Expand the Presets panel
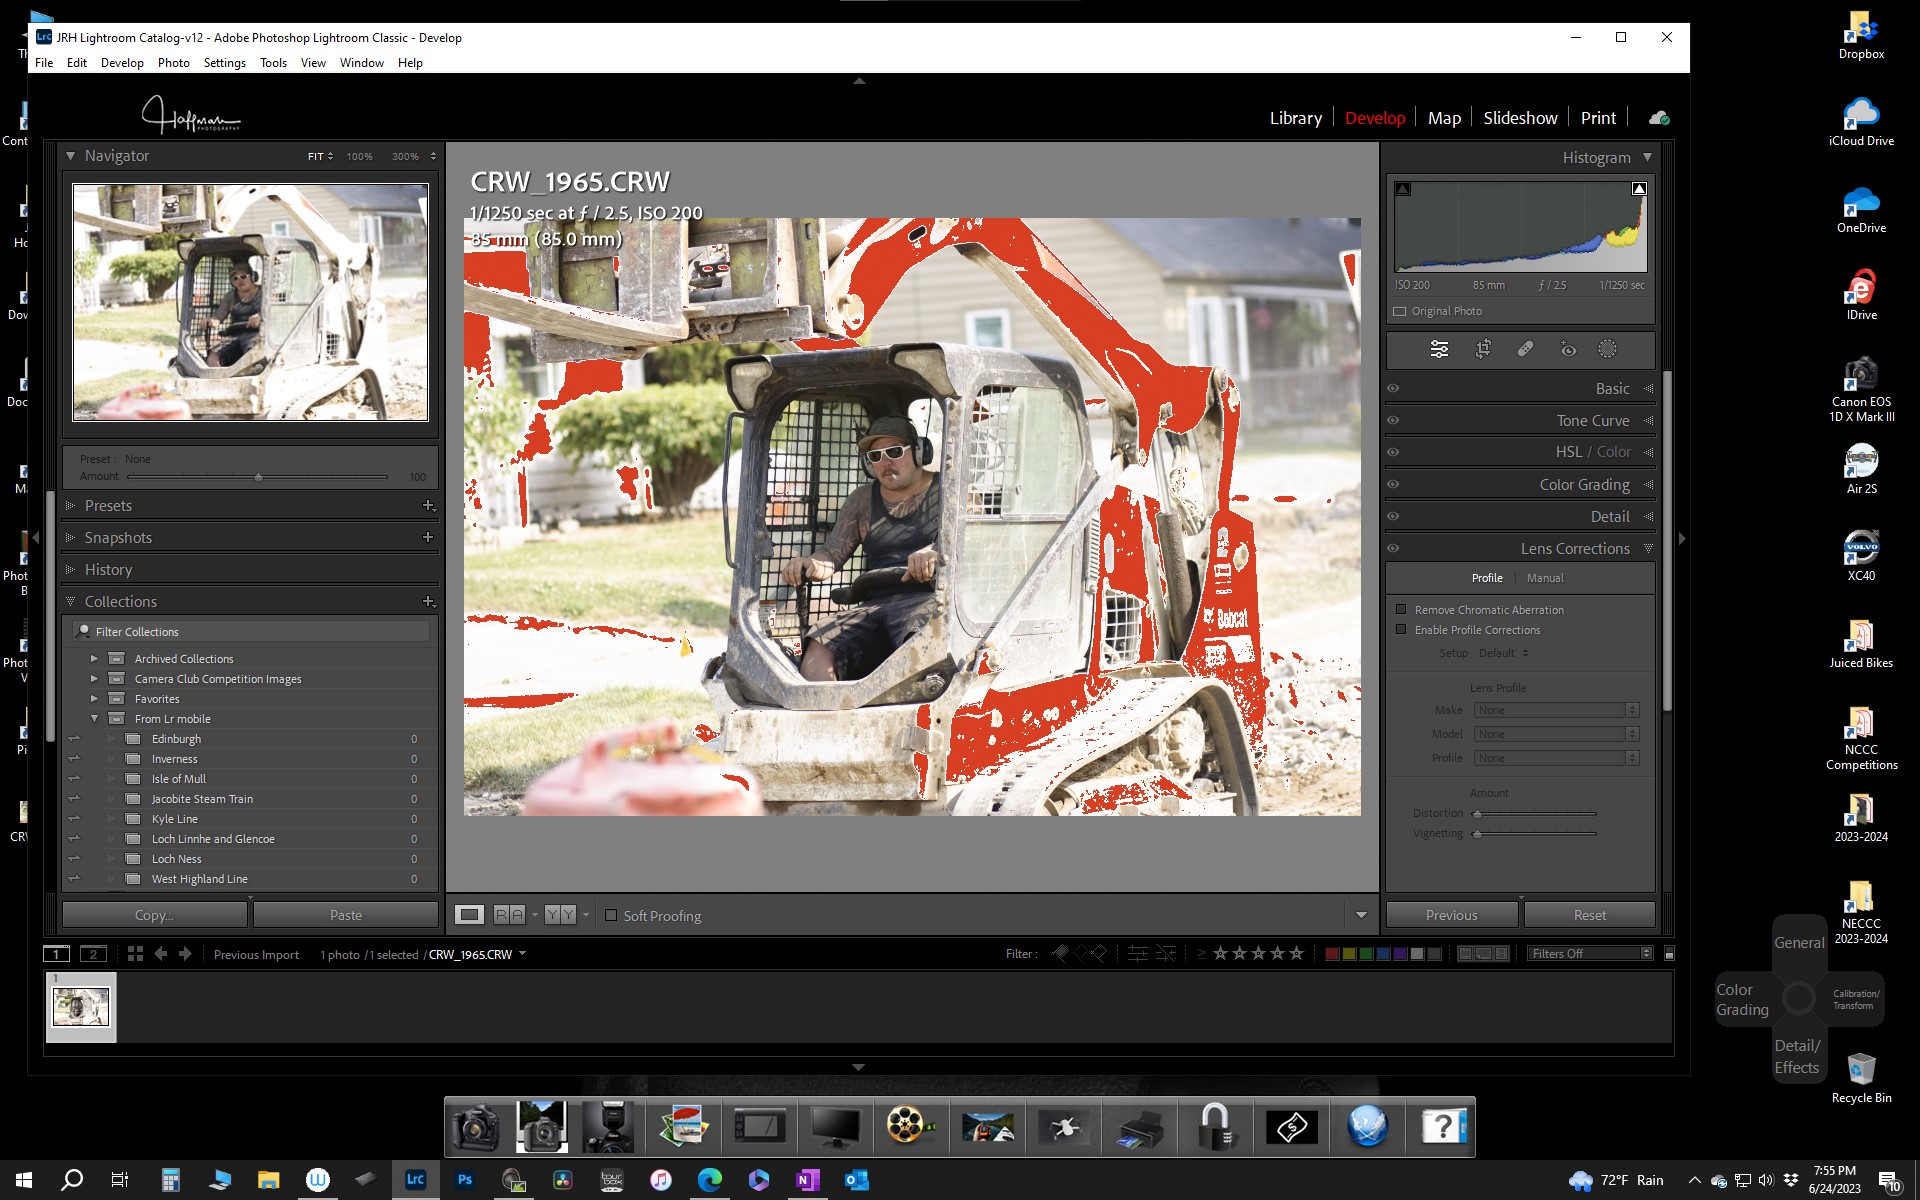1920x1200 pixels. 108,506
